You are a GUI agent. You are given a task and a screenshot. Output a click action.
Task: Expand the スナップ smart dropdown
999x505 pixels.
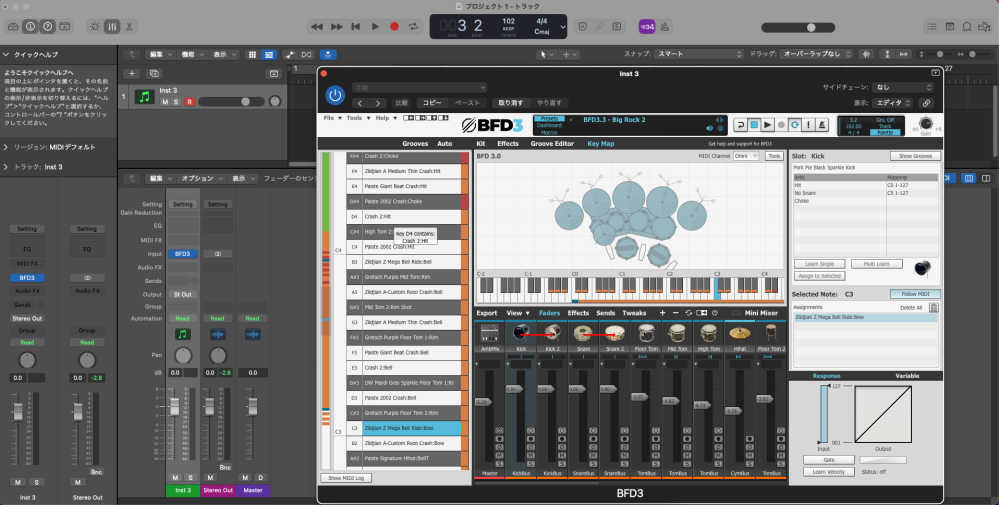tap(697, 53)
